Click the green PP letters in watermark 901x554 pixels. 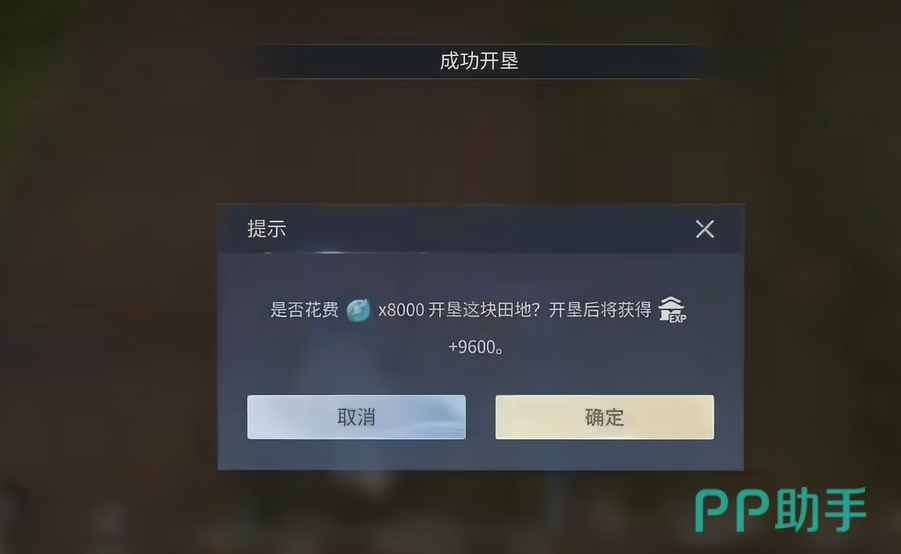[733, 511]
